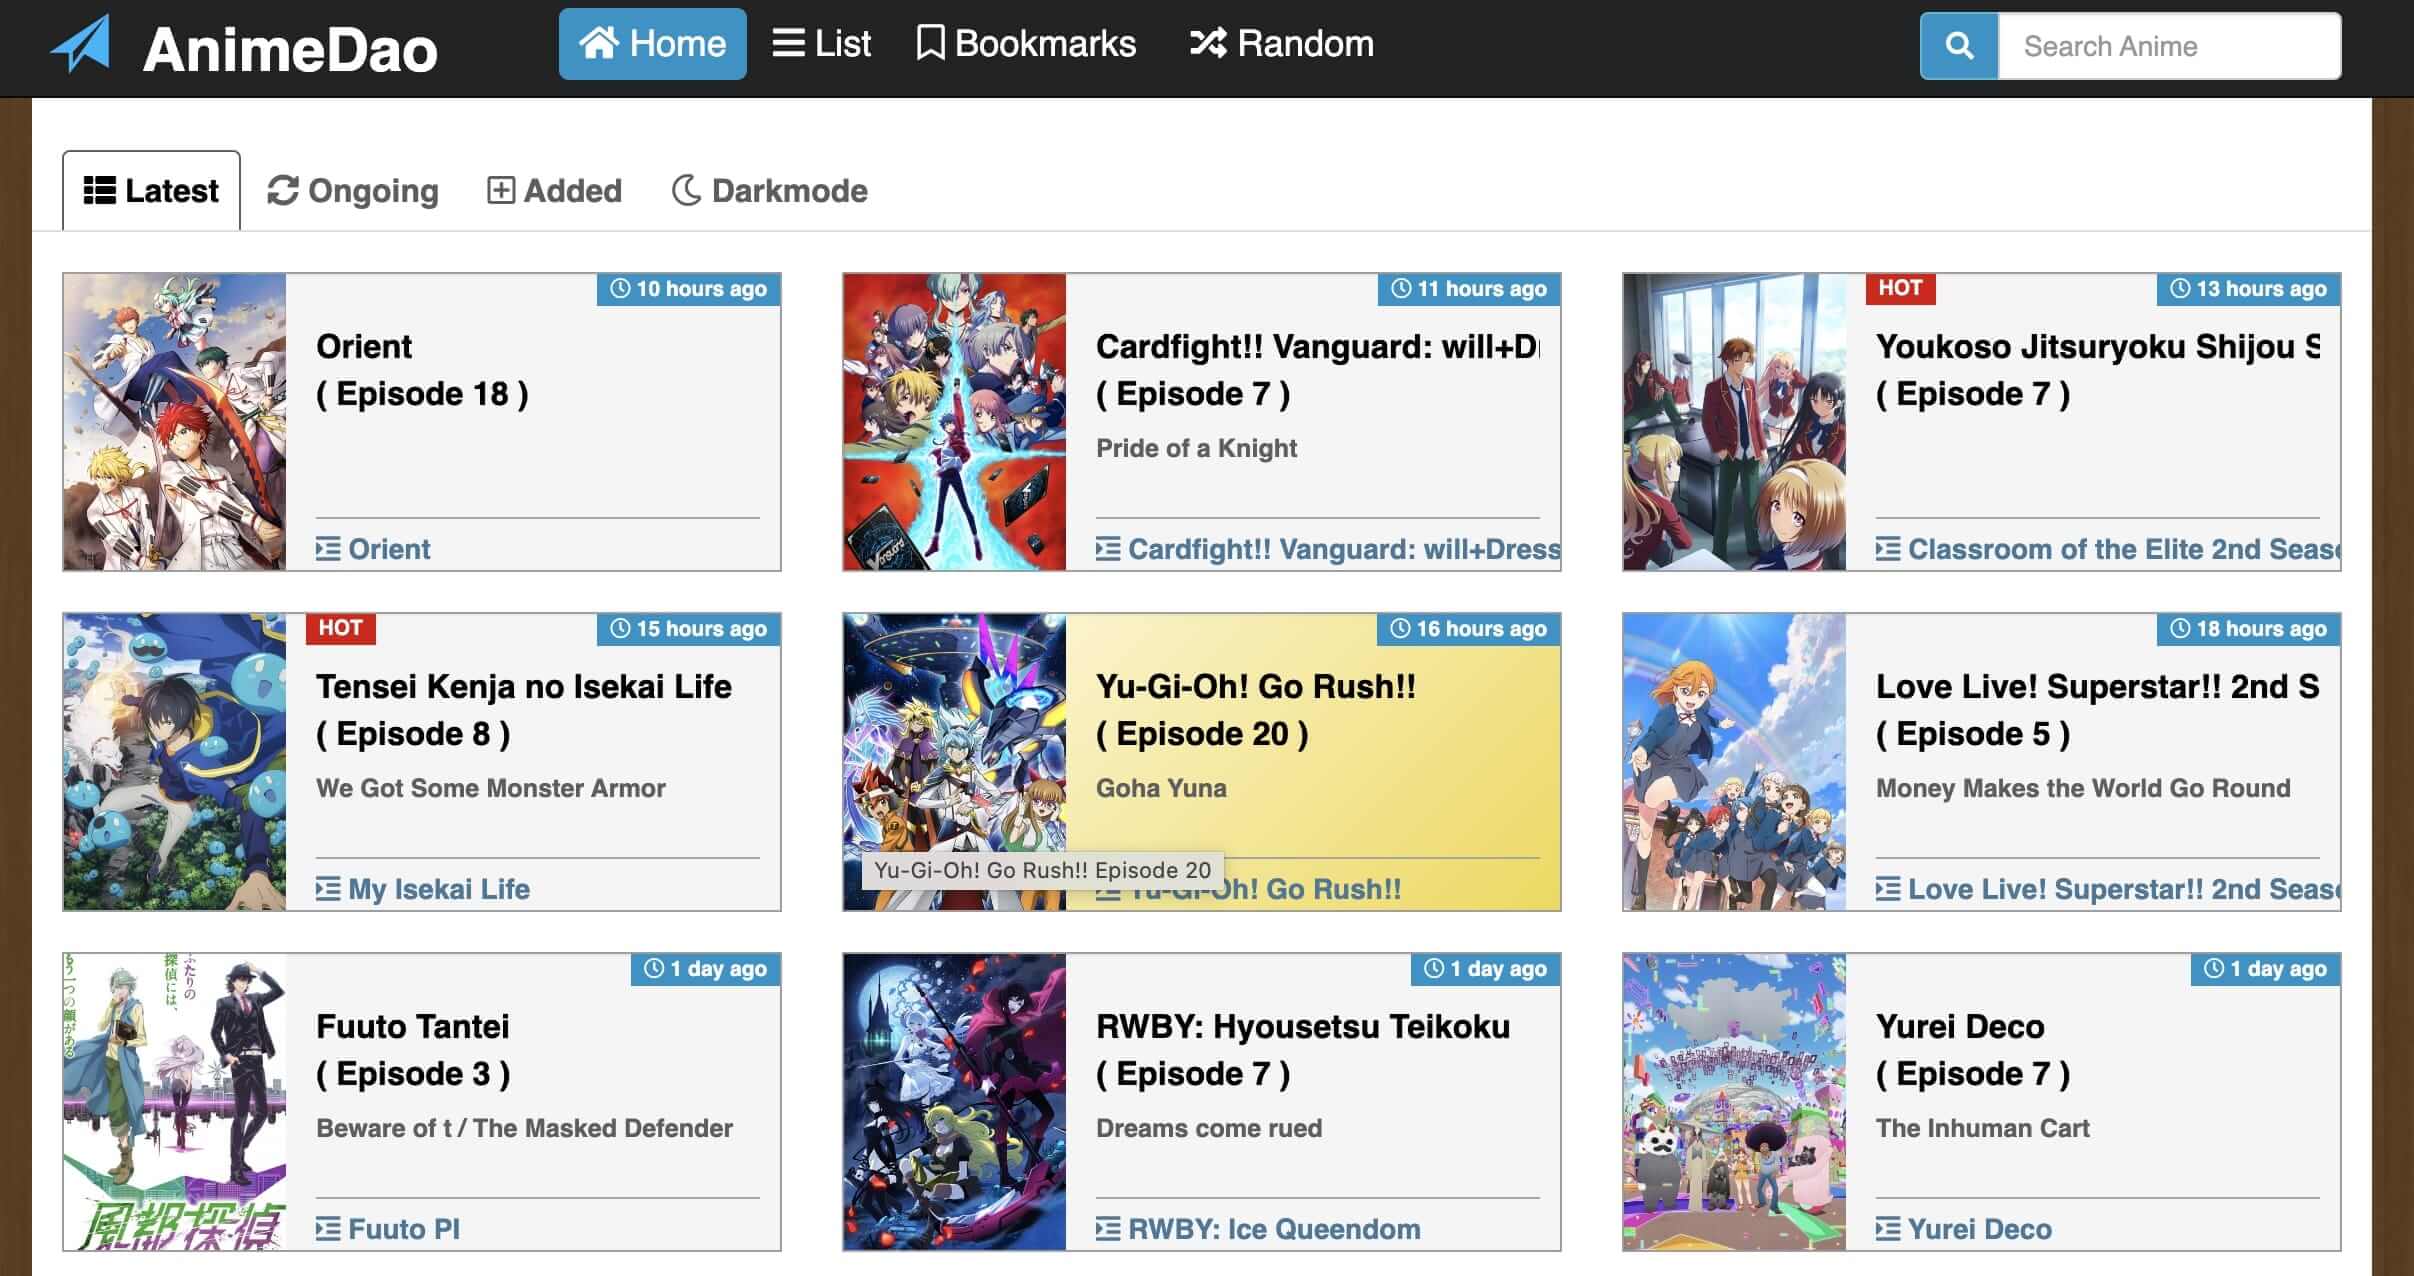Toggle Darkmode using the moon icon
The height and width of the screenshot is (1276, 2414).
(x=687, y=189)
